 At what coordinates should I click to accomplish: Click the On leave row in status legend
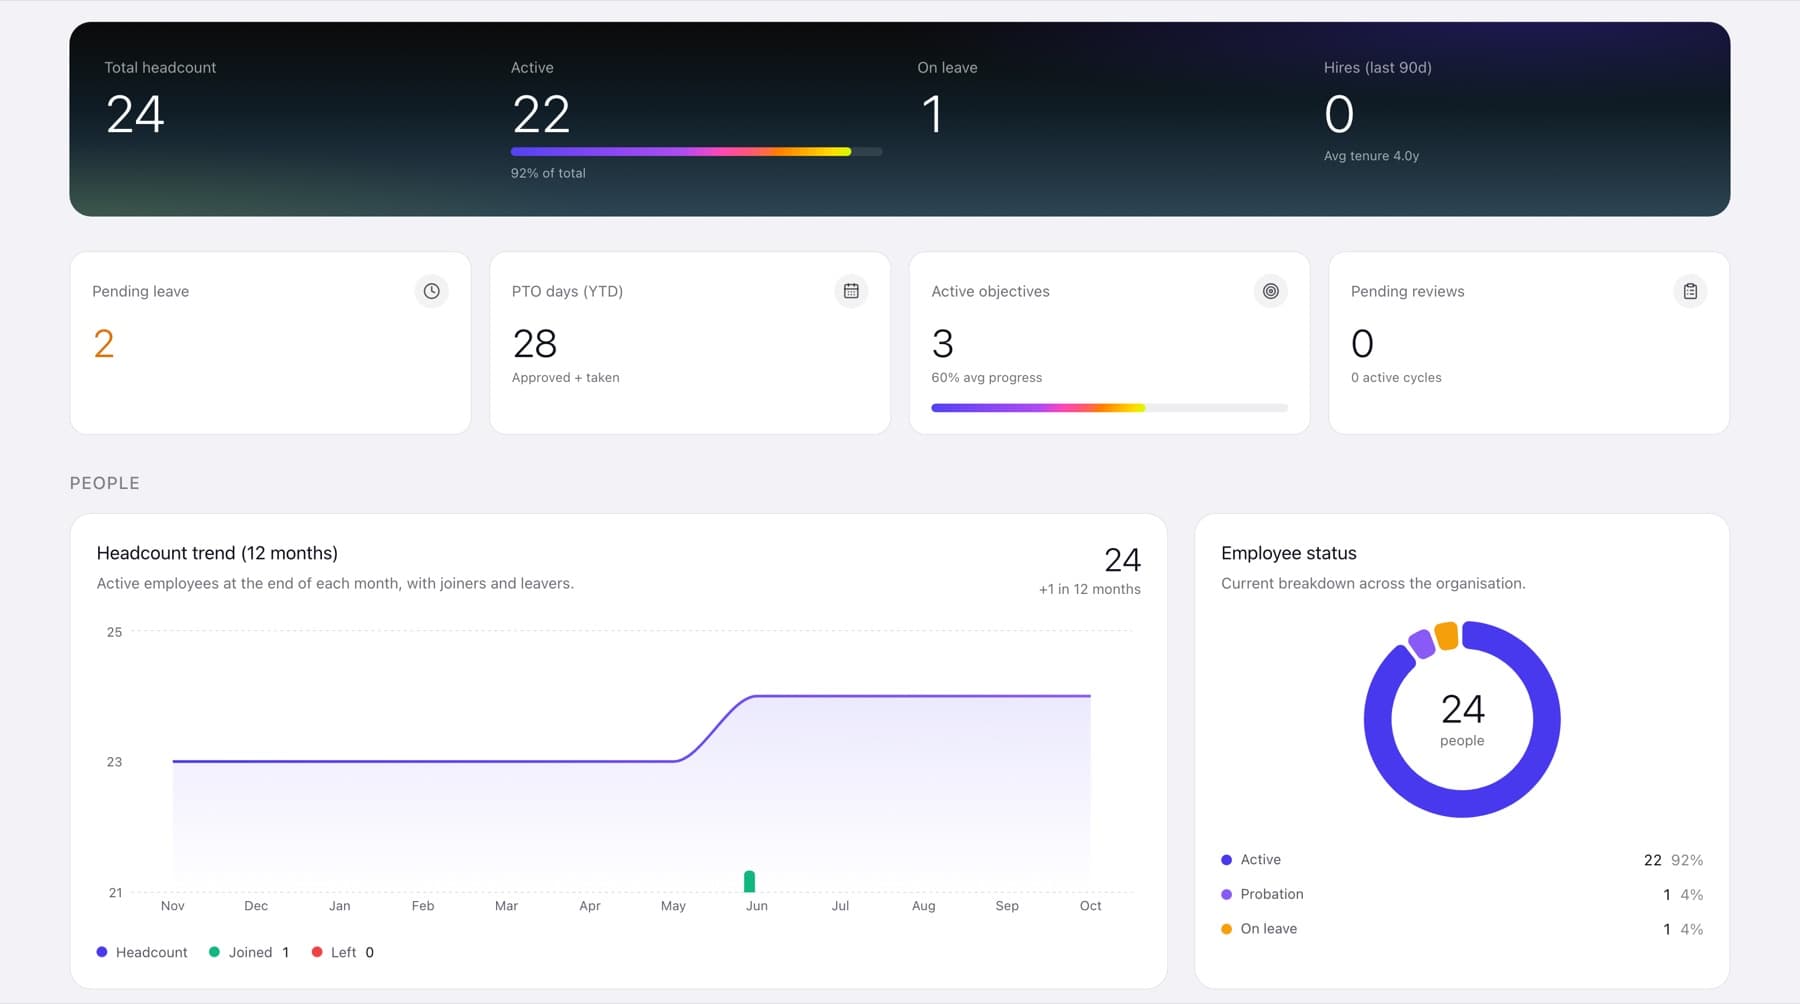[x=1462, y=929]
